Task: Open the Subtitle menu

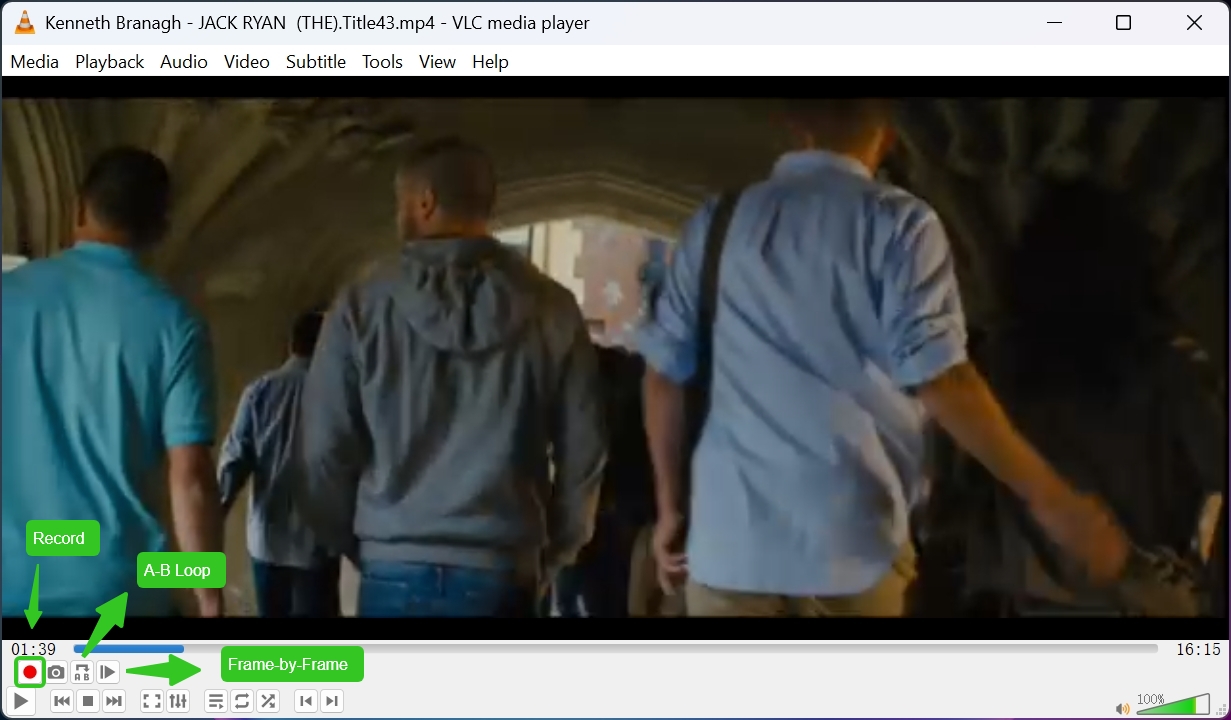Action: [315, 61]
